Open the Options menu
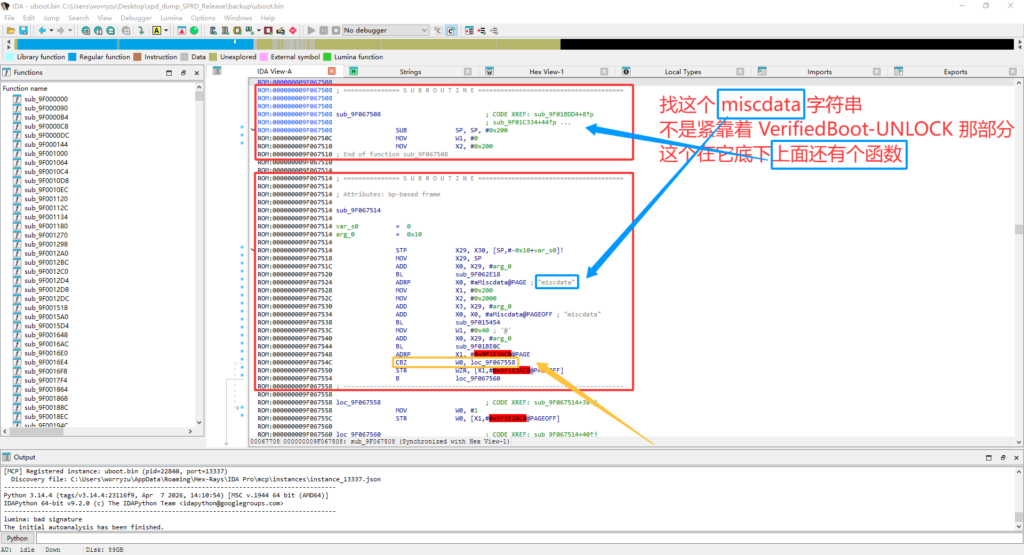The height and width of the screenshot is (555, 1024). 202,18
